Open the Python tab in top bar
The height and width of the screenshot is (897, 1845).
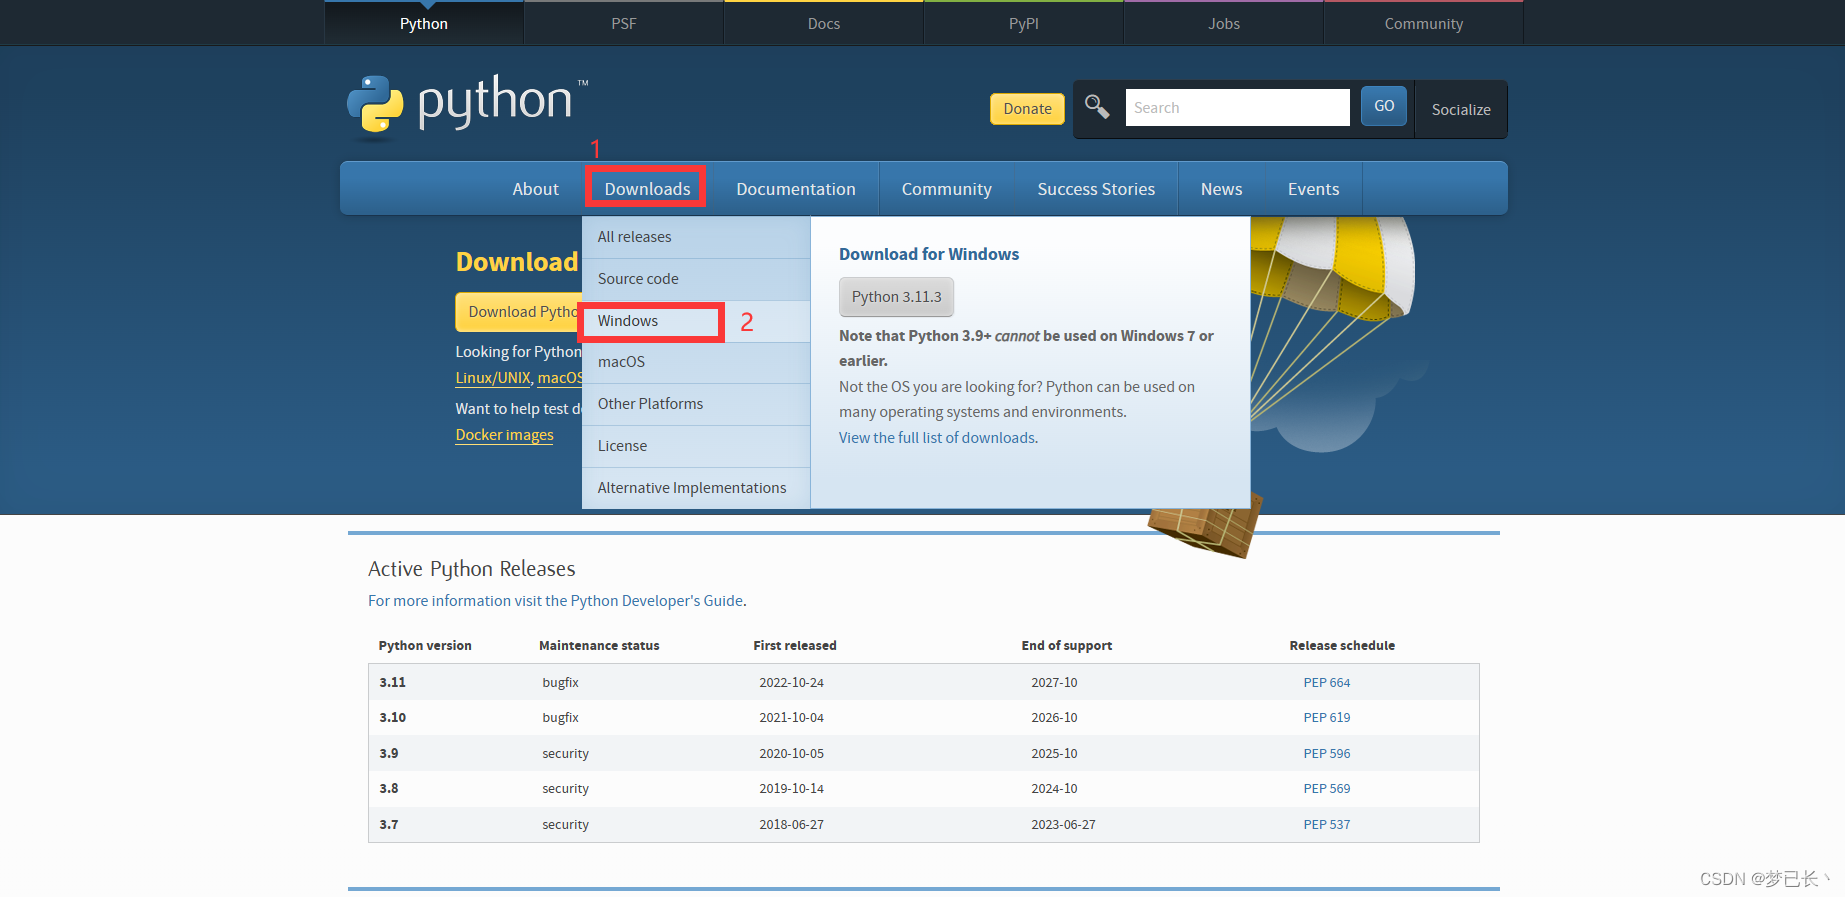(424, 23)
